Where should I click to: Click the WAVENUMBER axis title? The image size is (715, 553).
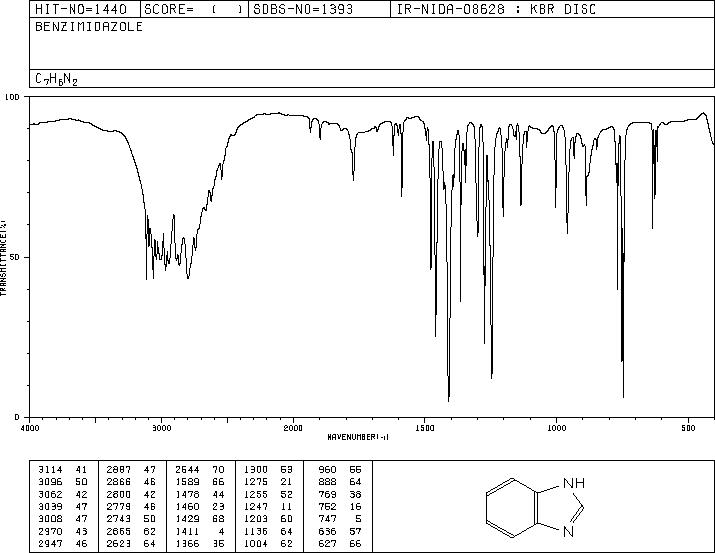358,437
